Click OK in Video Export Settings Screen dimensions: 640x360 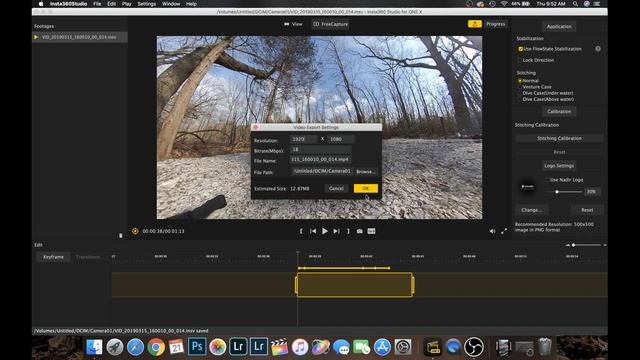[x=366, y=188]
